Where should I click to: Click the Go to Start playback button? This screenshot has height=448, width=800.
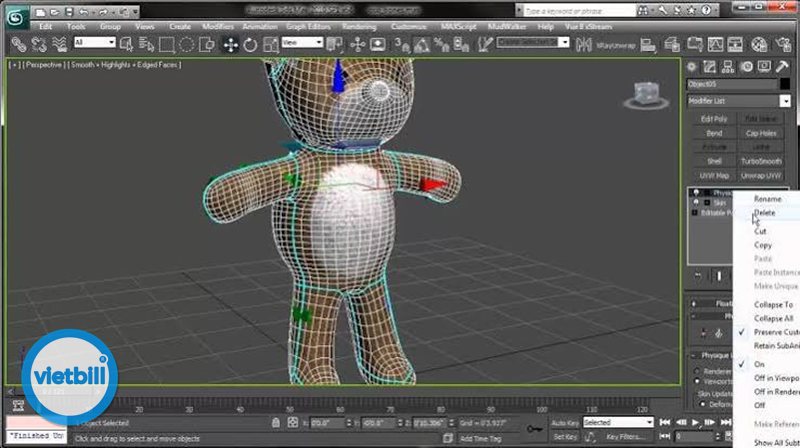tap(664, 422)
